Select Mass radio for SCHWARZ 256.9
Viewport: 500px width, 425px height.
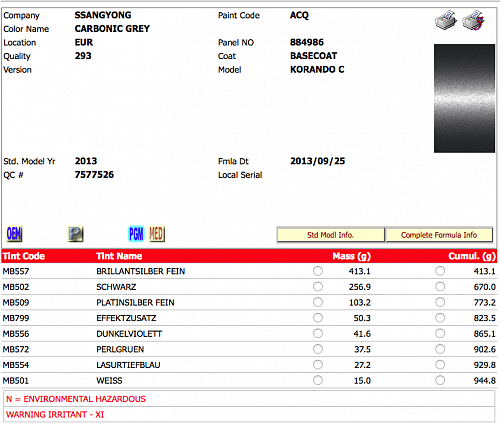click(318, 287)
